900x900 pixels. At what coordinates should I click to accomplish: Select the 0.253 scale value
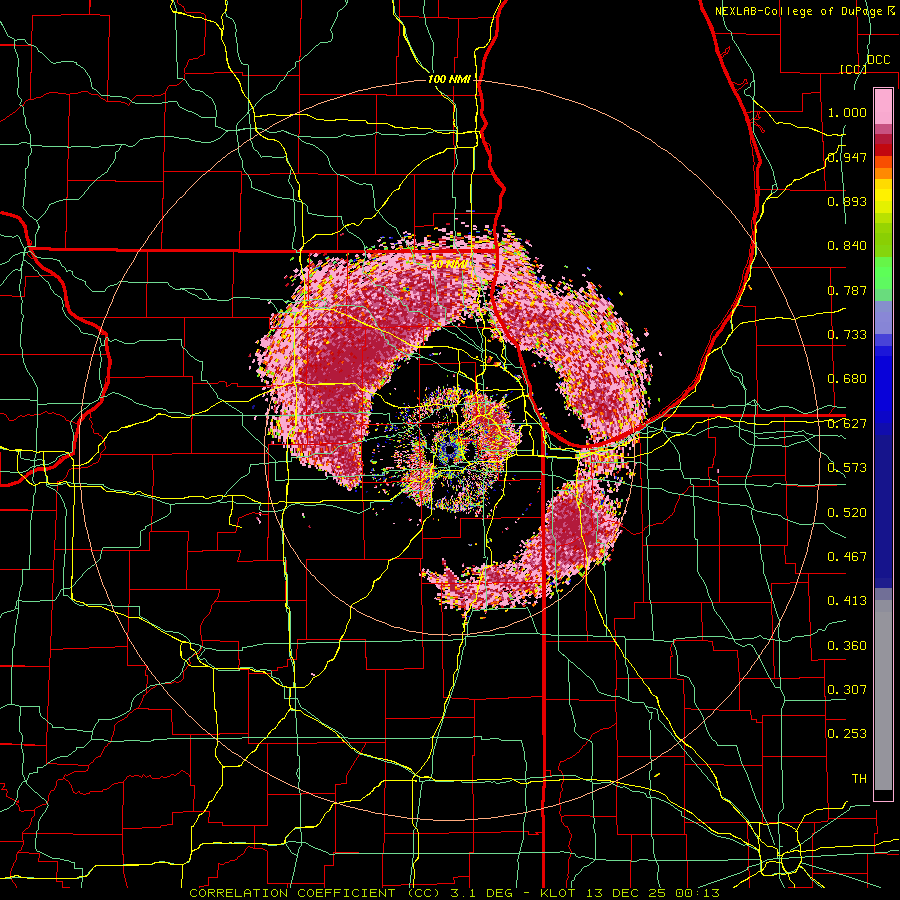tap(847, 734)
